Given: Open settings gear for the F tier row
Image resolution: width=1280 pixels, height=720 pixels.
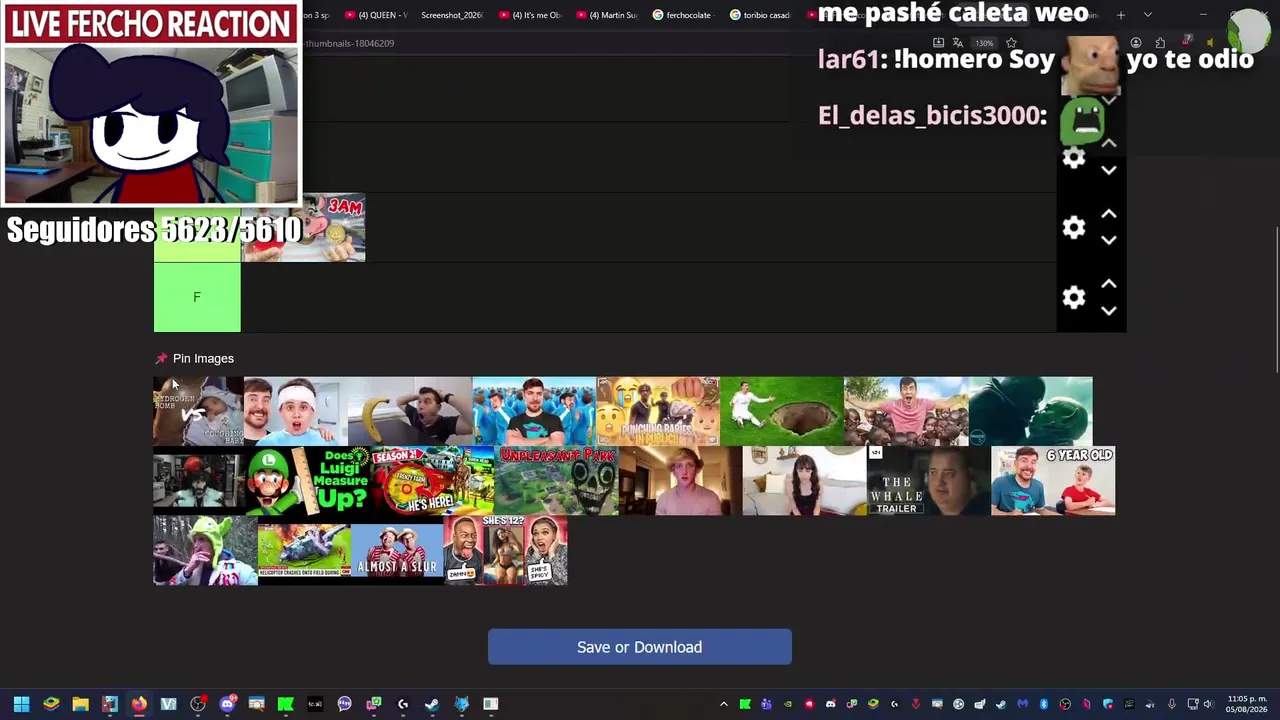Looking at the screenshot, I should 1074,297.
